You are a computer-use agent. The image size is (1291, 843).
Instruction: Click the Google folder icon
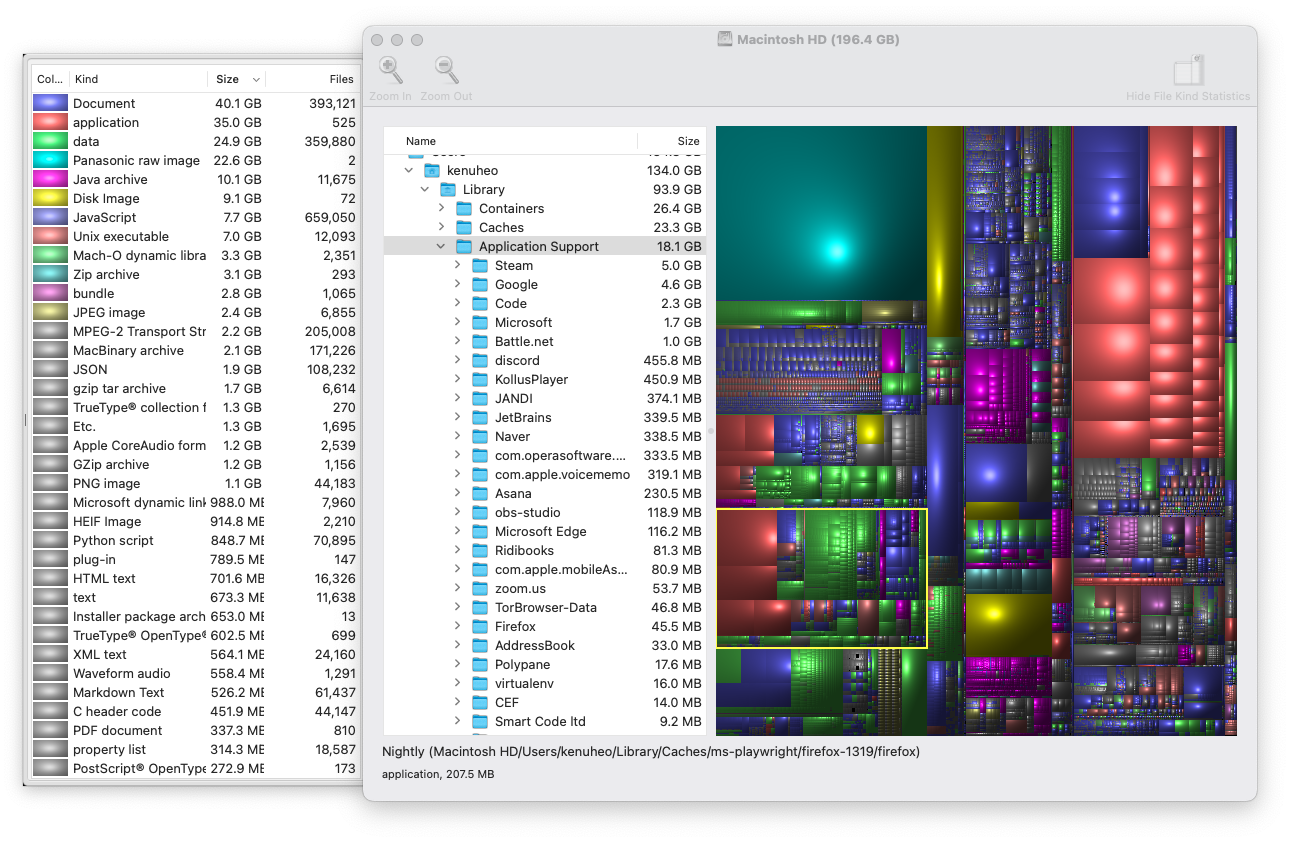pyautogui.click(x=479, y=285)
